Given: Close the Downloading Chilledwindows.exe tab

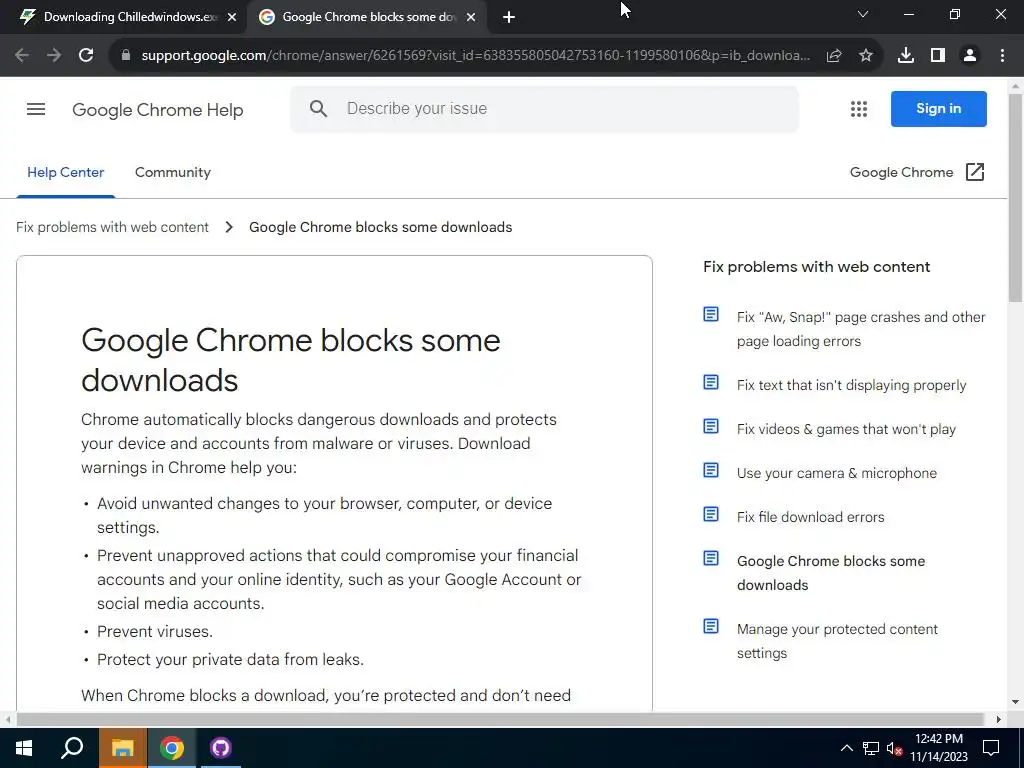Looking at the screenshot, I should pyautogui.click(x=232, y=17).
